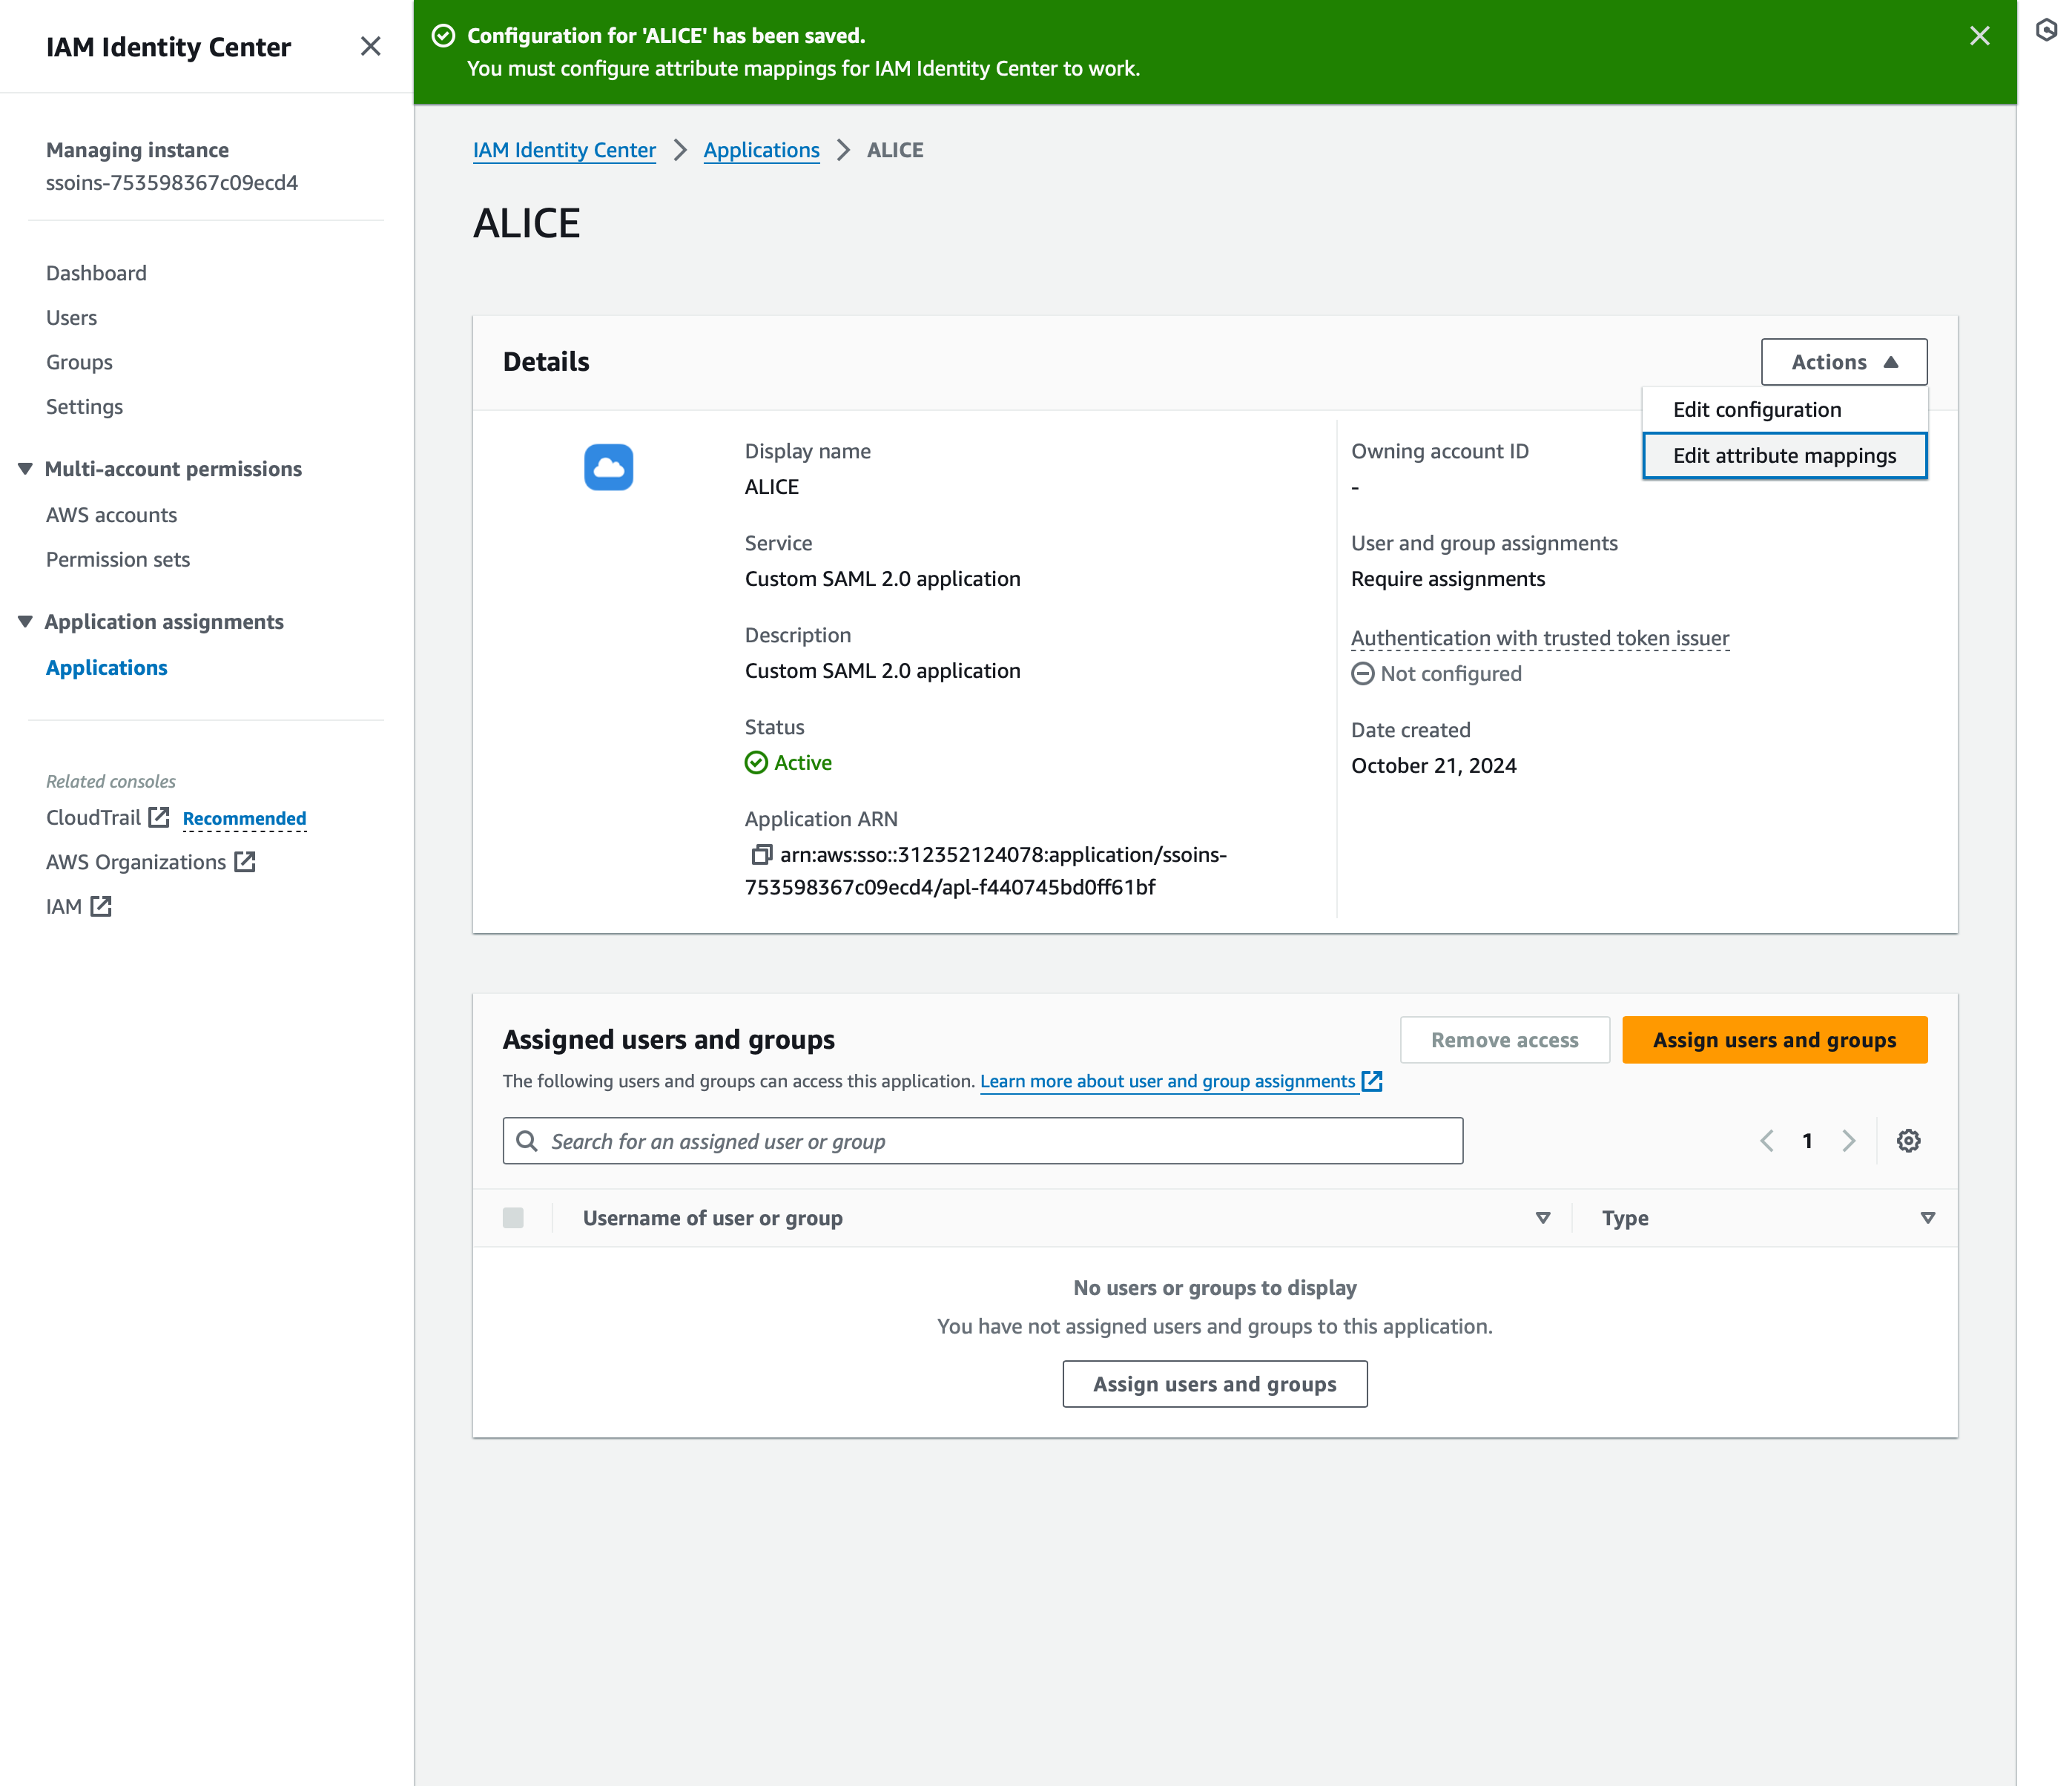Viewport: 2072px width, 1786px height.
Task: Click page number 1 in pagination
Action: coord(1807,1141)
